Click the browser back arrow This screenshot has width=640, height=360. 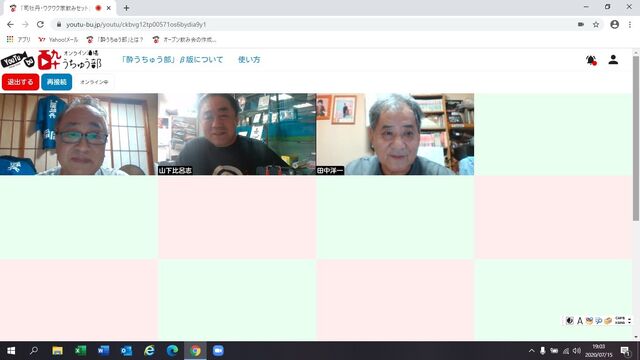[10, 24]
